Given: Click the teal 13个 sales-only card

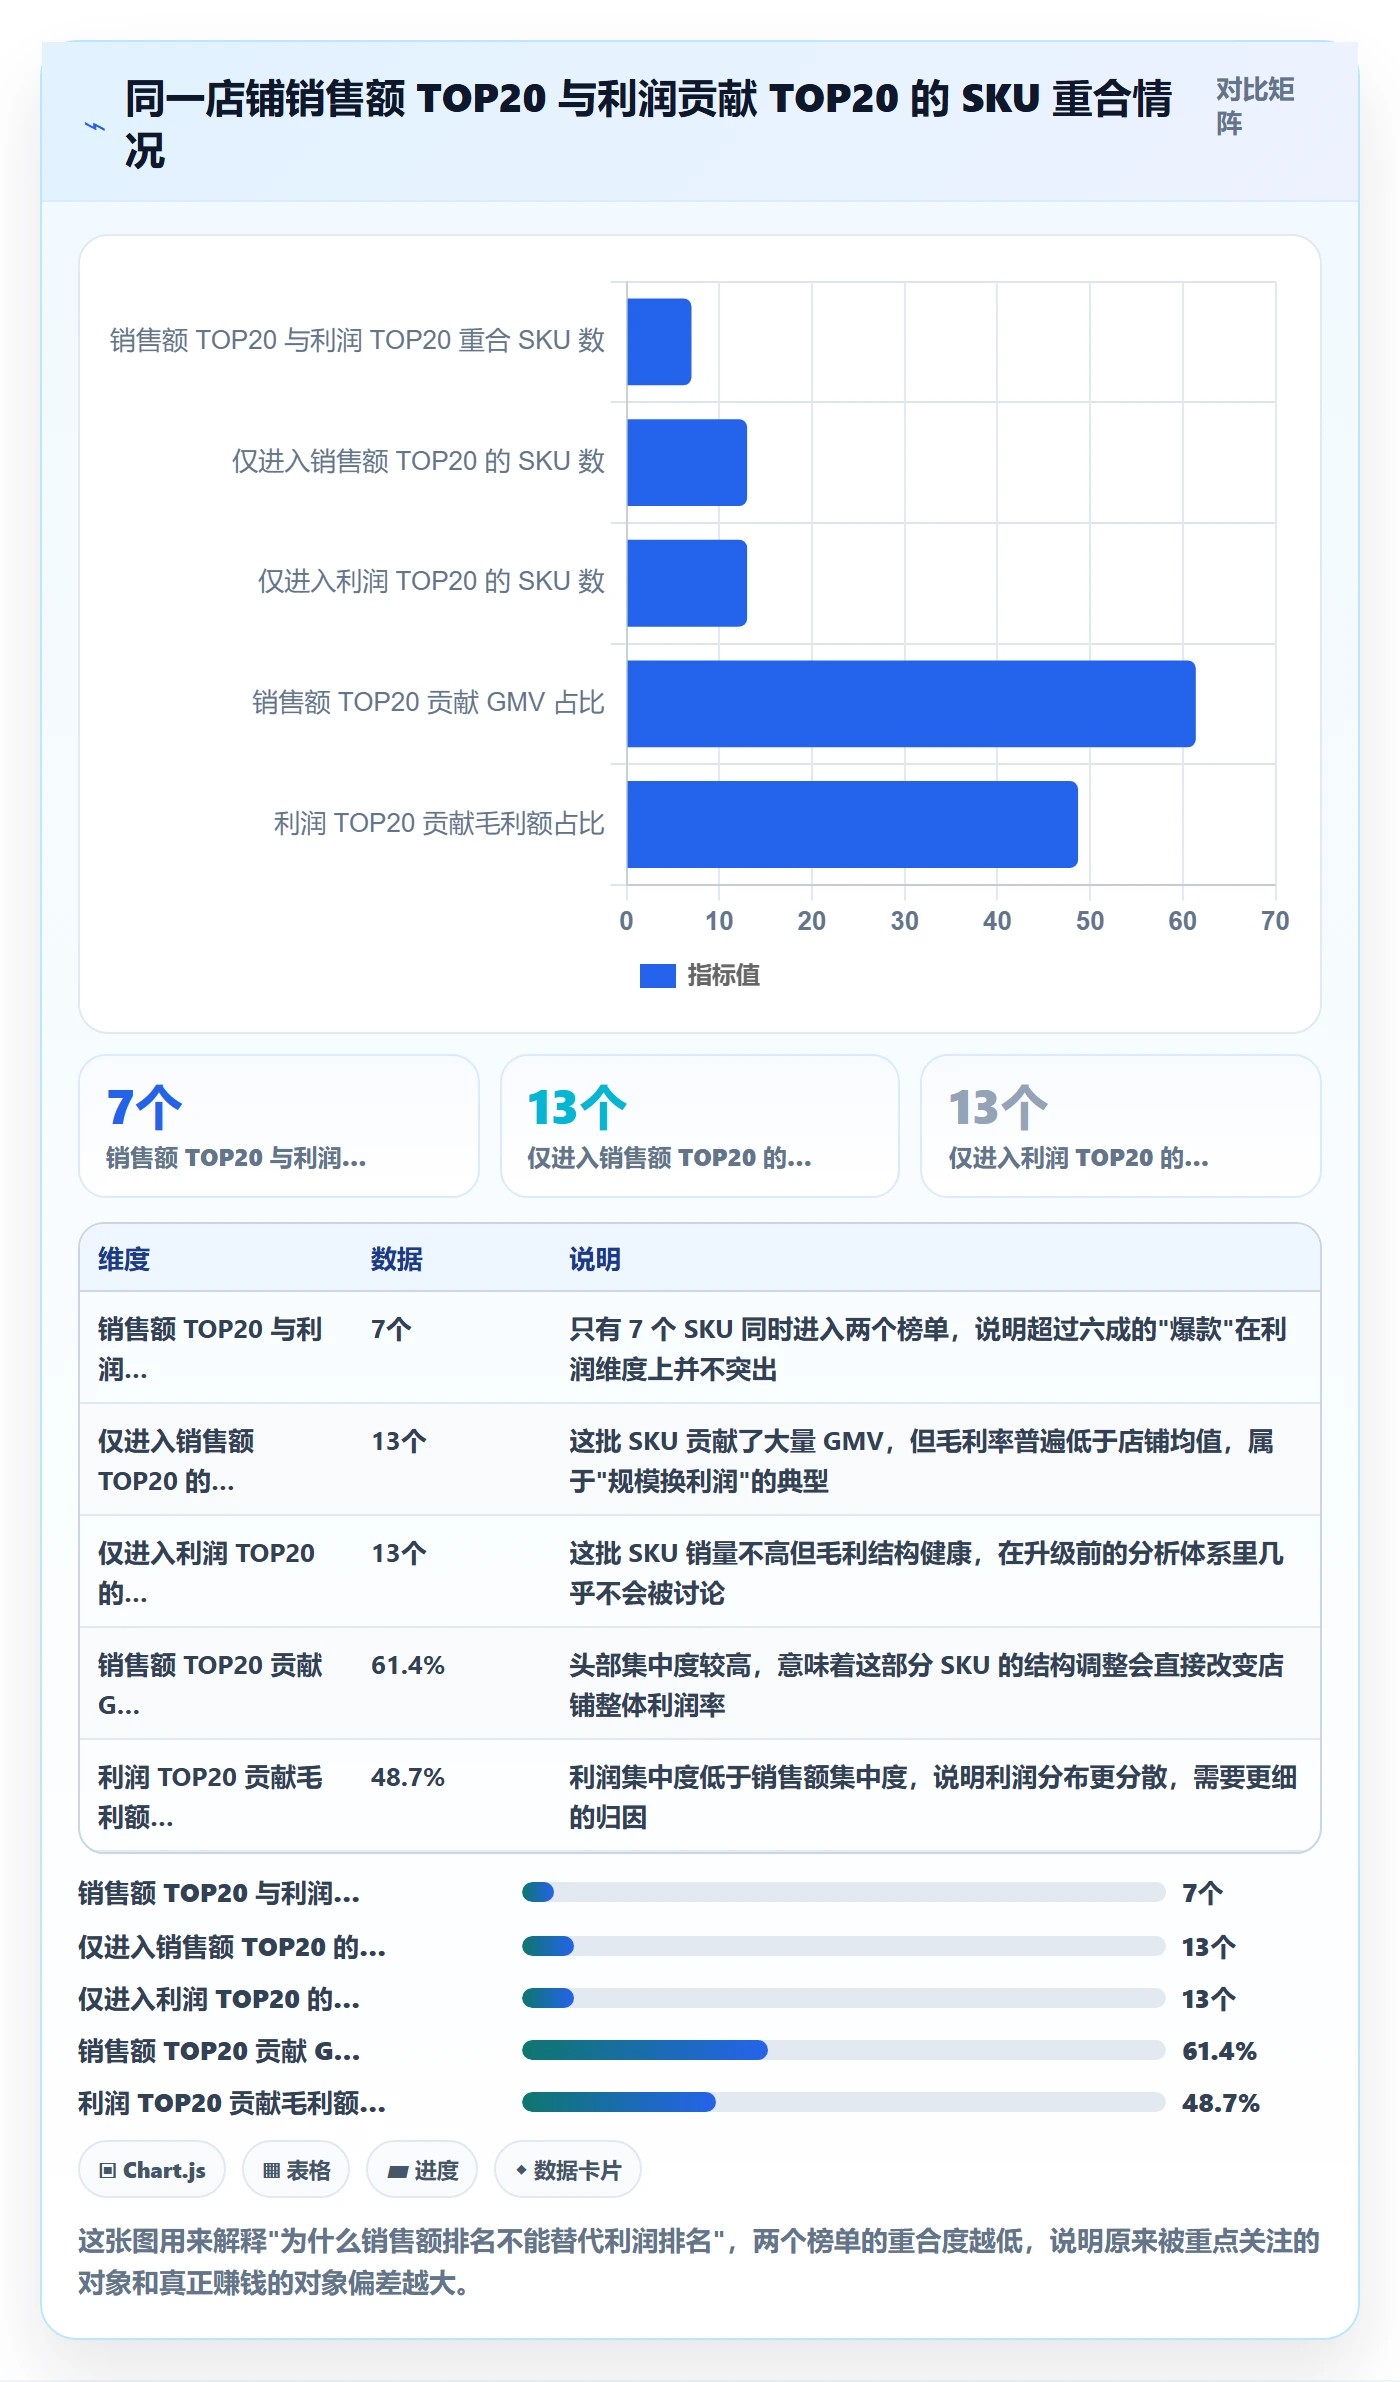Looking at the screenshot, I should (700, 1126).
